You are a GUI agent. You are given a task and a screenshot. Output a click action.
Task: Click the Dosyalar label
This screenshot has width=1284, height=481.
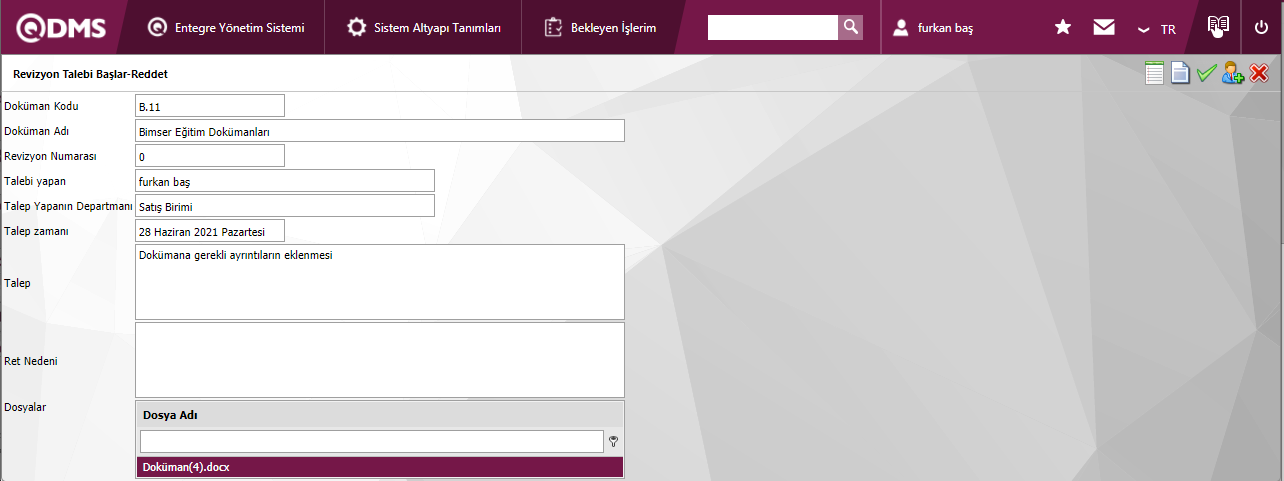26,407
